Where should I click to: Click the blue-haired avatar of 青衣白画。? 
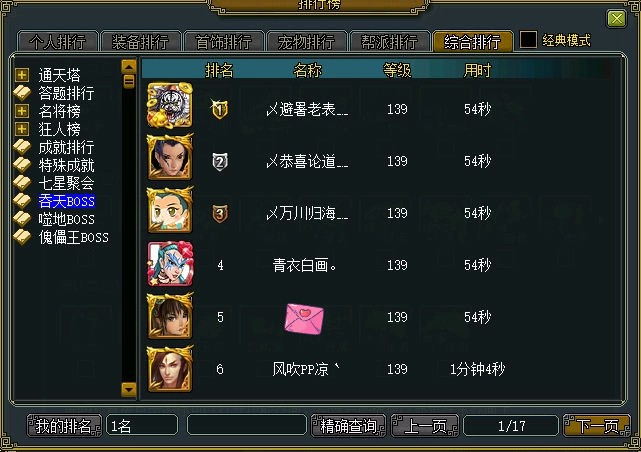coord(170,264)
